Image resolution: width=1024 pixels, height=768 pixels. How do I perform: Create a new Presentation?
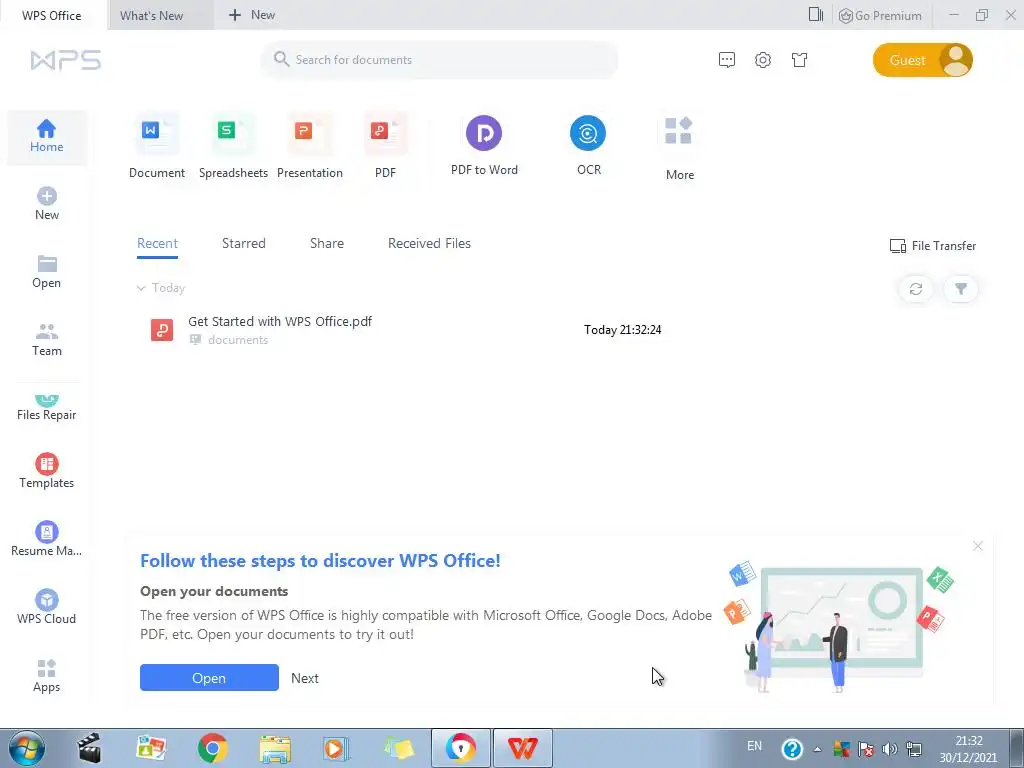click(310, 148)
